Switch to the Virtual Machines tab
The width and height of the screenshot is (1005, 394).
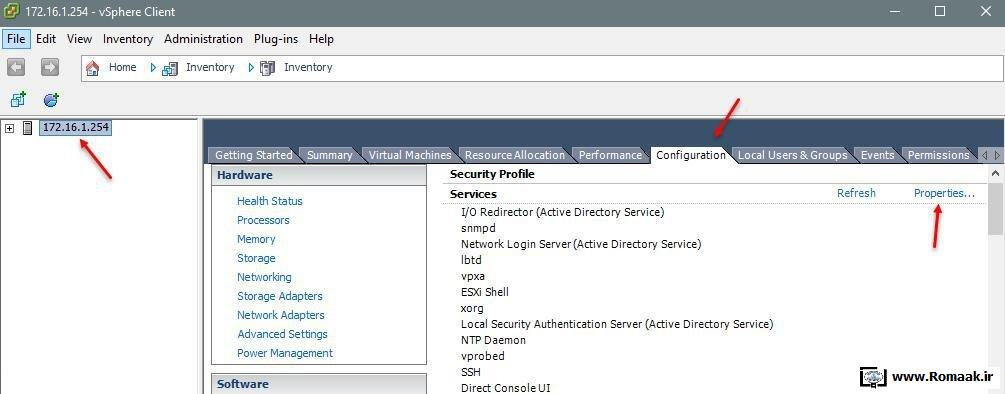click(x=410, y=155)
